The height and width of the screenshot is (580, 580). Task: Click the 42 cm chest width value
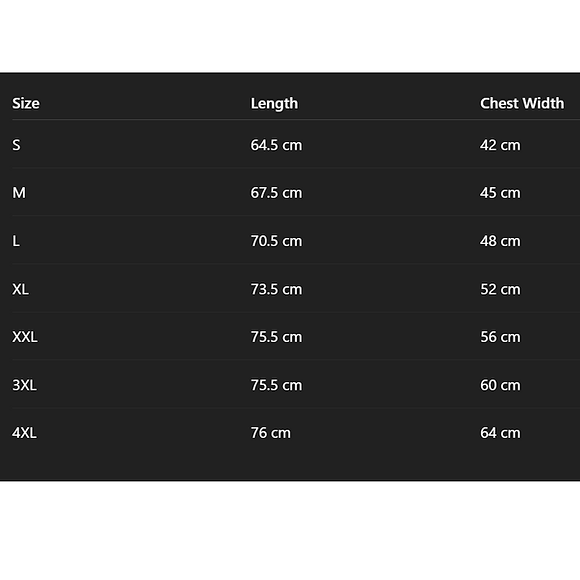pyautogui.click(x=500, y=145)
